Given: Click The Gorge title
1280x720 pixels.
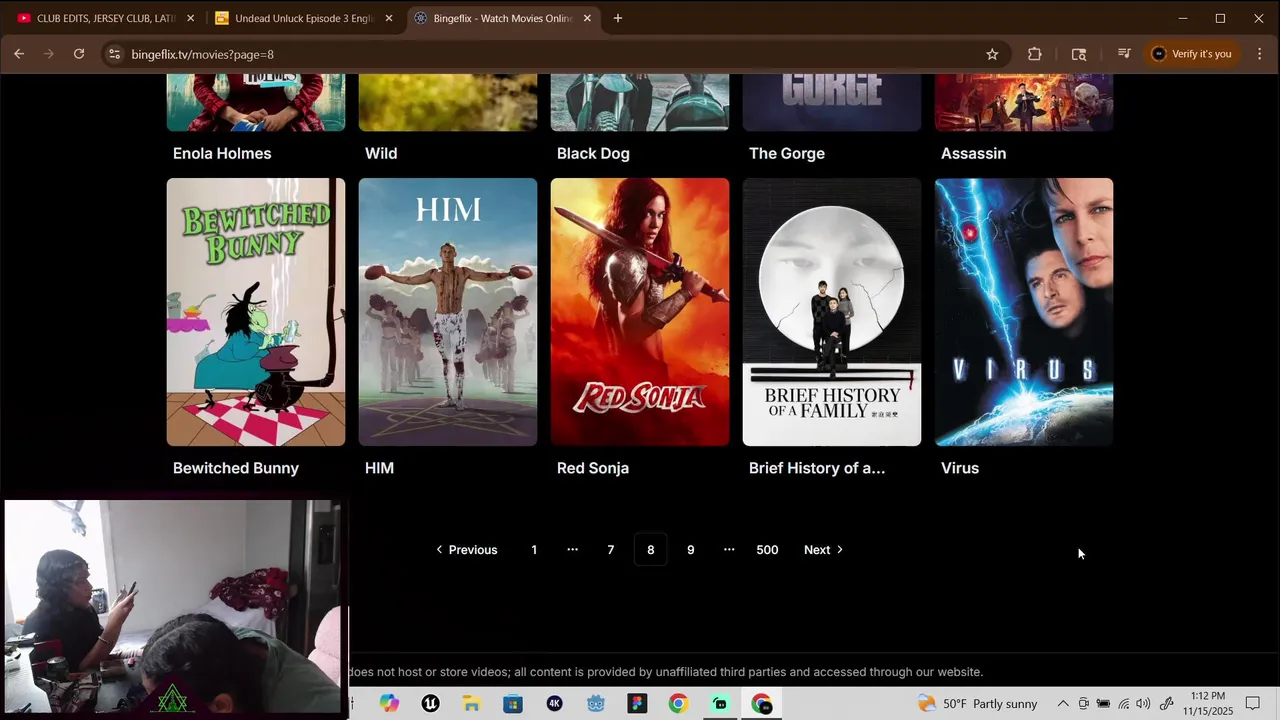Looking at the screenshot, I should click(787, 153).
